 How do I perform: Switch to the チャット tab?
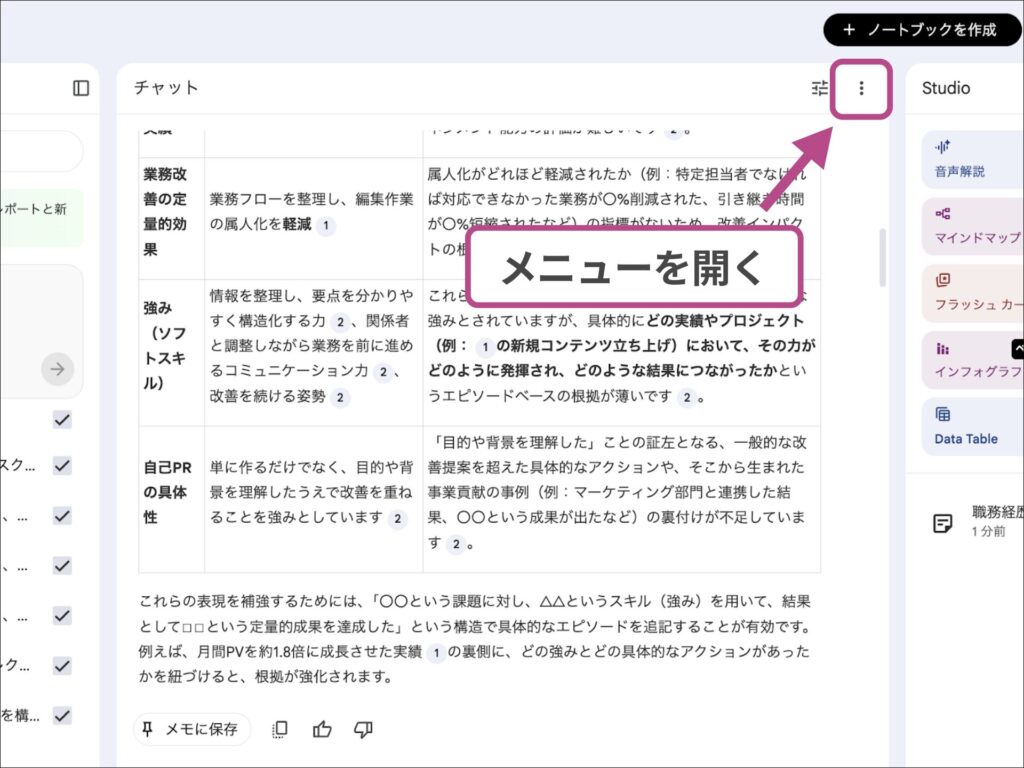click(165, 88)
